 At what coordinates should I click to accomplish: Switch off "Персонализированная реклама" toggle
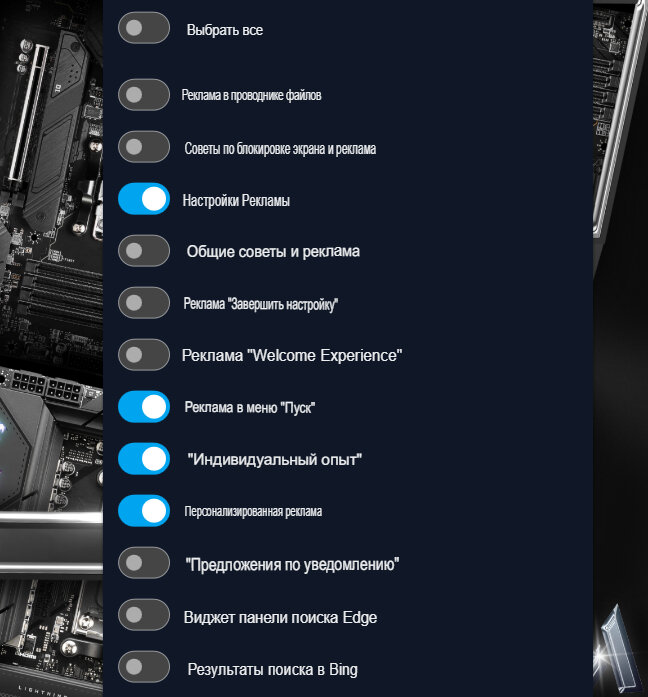pos(144,511)
